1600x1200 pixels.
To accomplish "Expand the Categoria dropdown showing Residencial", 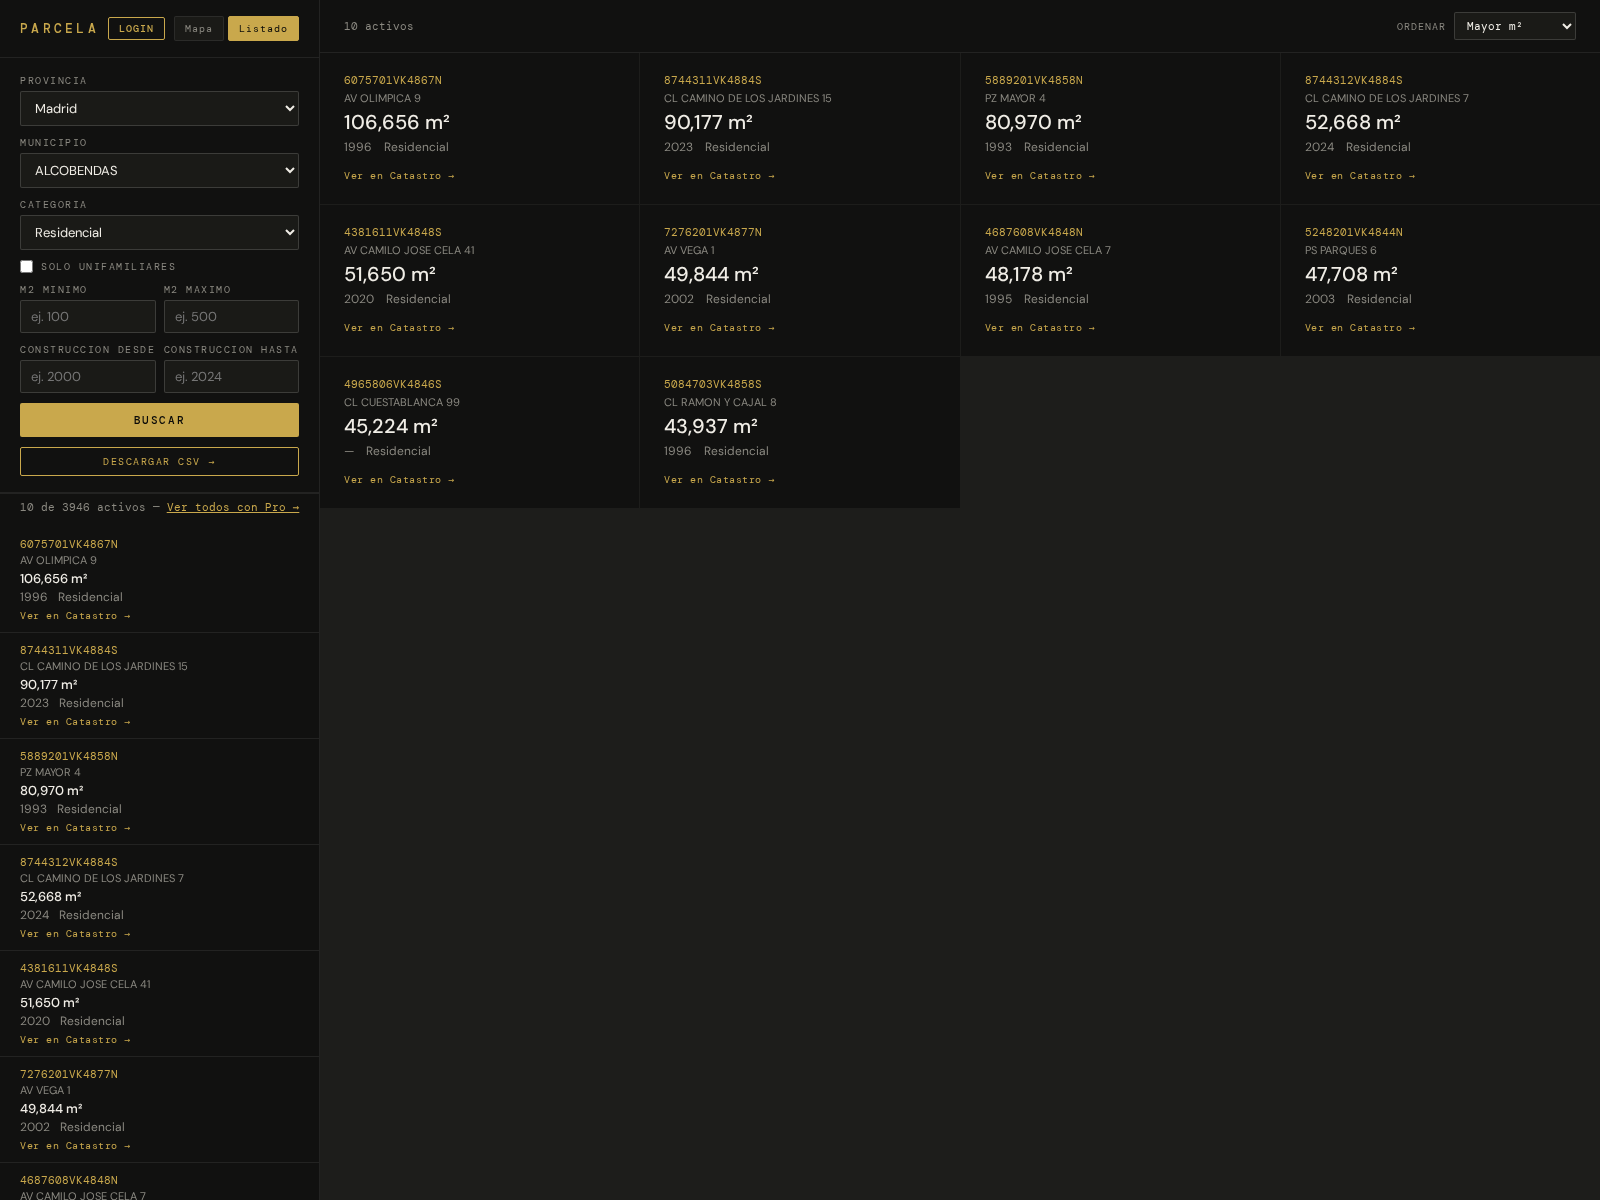I will [159, 232].
